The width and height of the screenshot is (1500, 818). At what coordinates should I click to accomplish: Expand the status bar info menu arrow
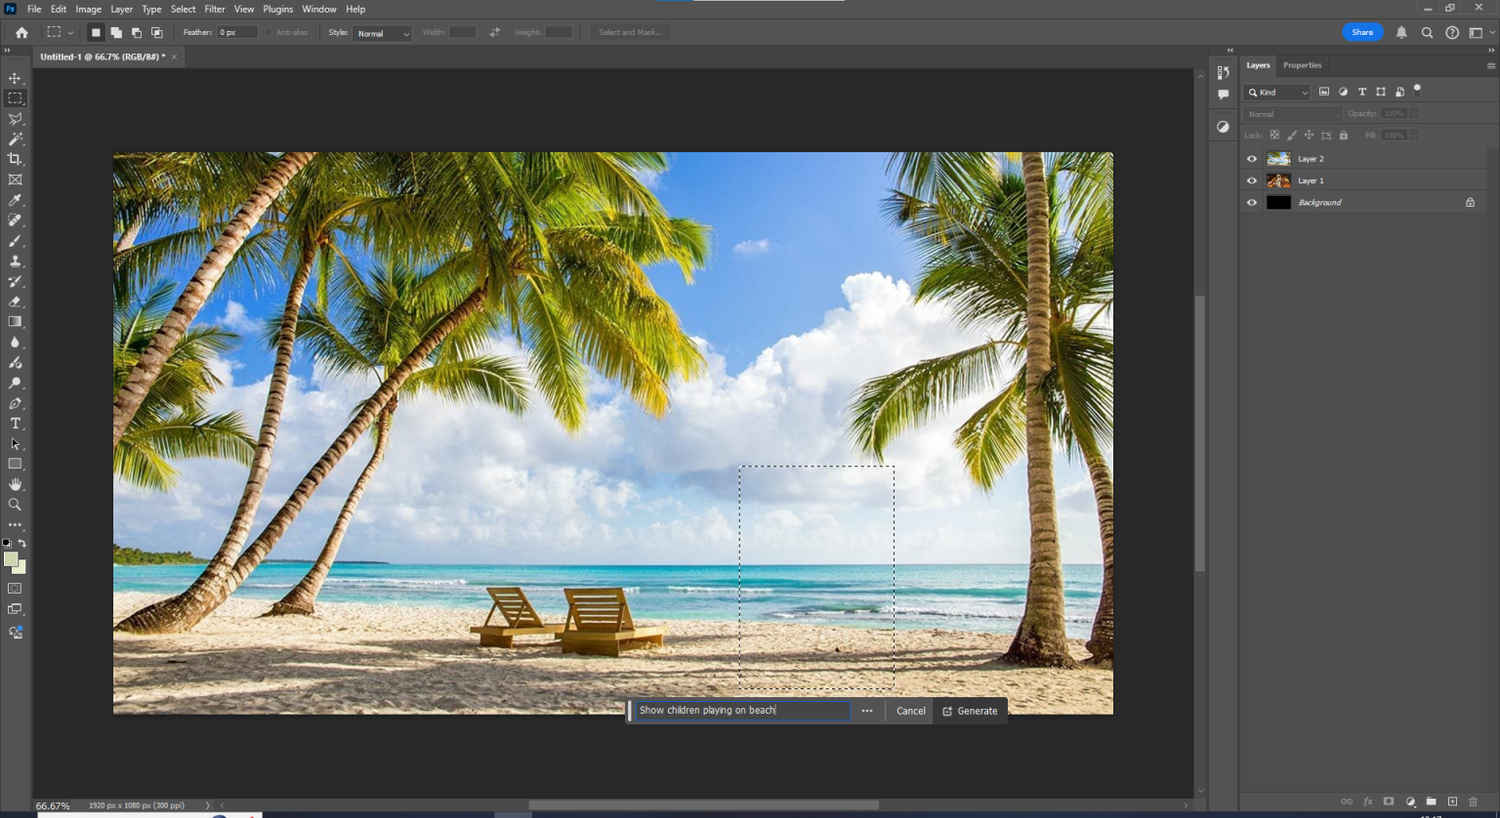pyautogui.click(x=208, y=804)
